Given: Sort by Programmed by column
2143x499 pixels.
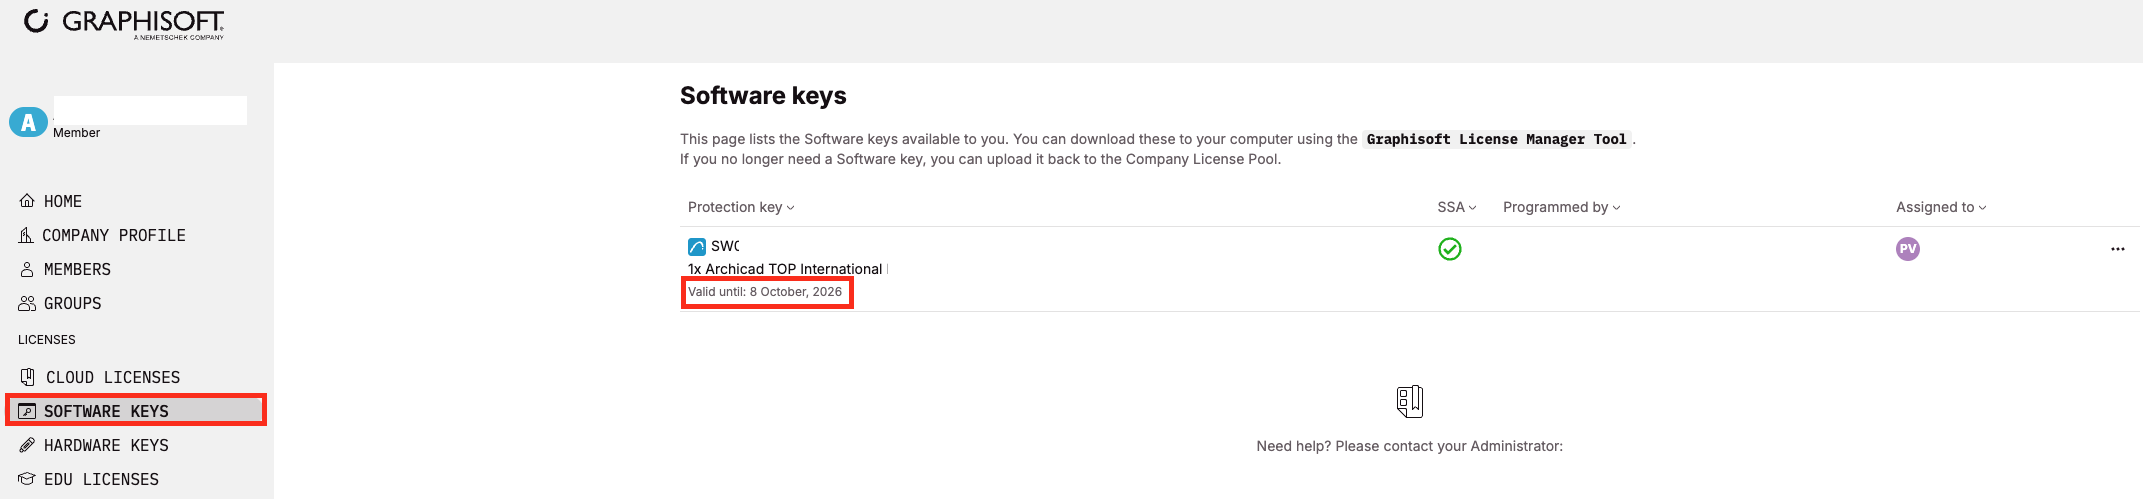Looking at the screenshot, I should coord(1561,207).
